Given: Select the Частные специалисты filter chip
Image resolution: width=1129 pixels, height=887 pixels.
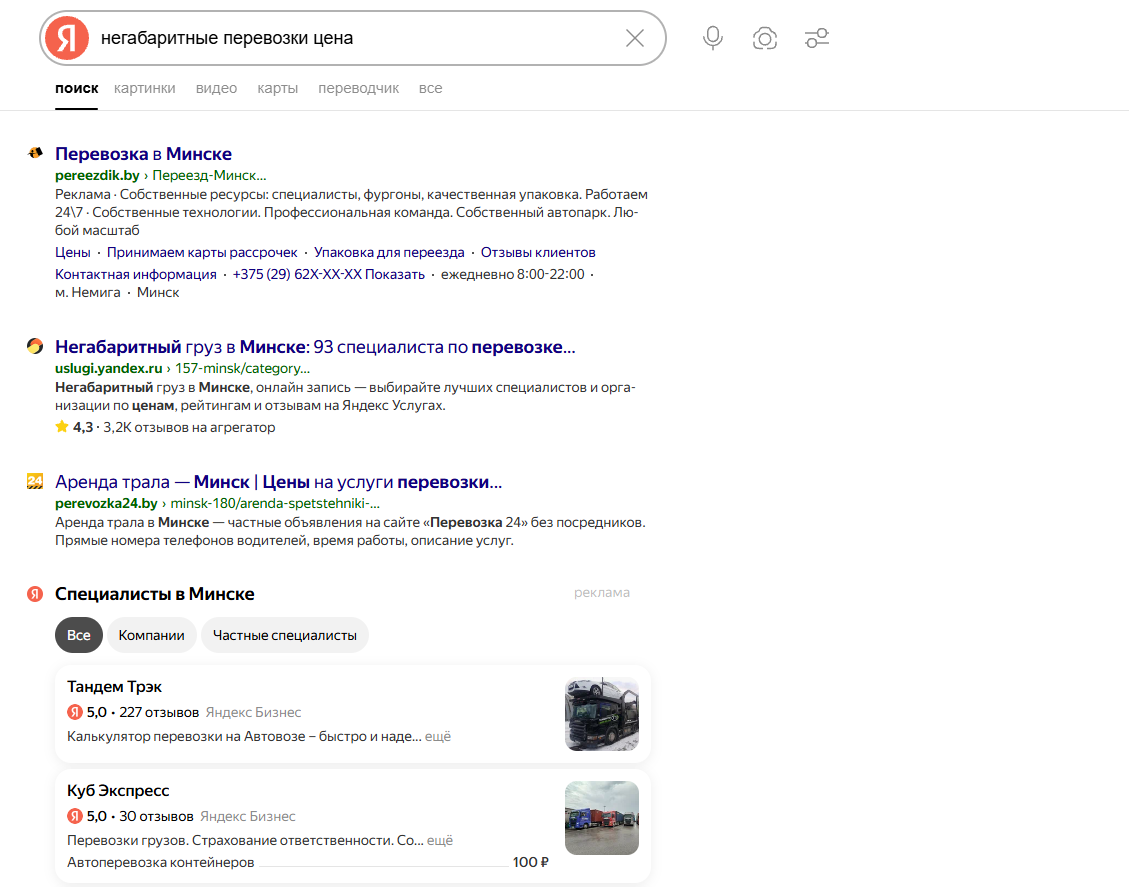Looking at the screenshot, I should pos(284,635).
